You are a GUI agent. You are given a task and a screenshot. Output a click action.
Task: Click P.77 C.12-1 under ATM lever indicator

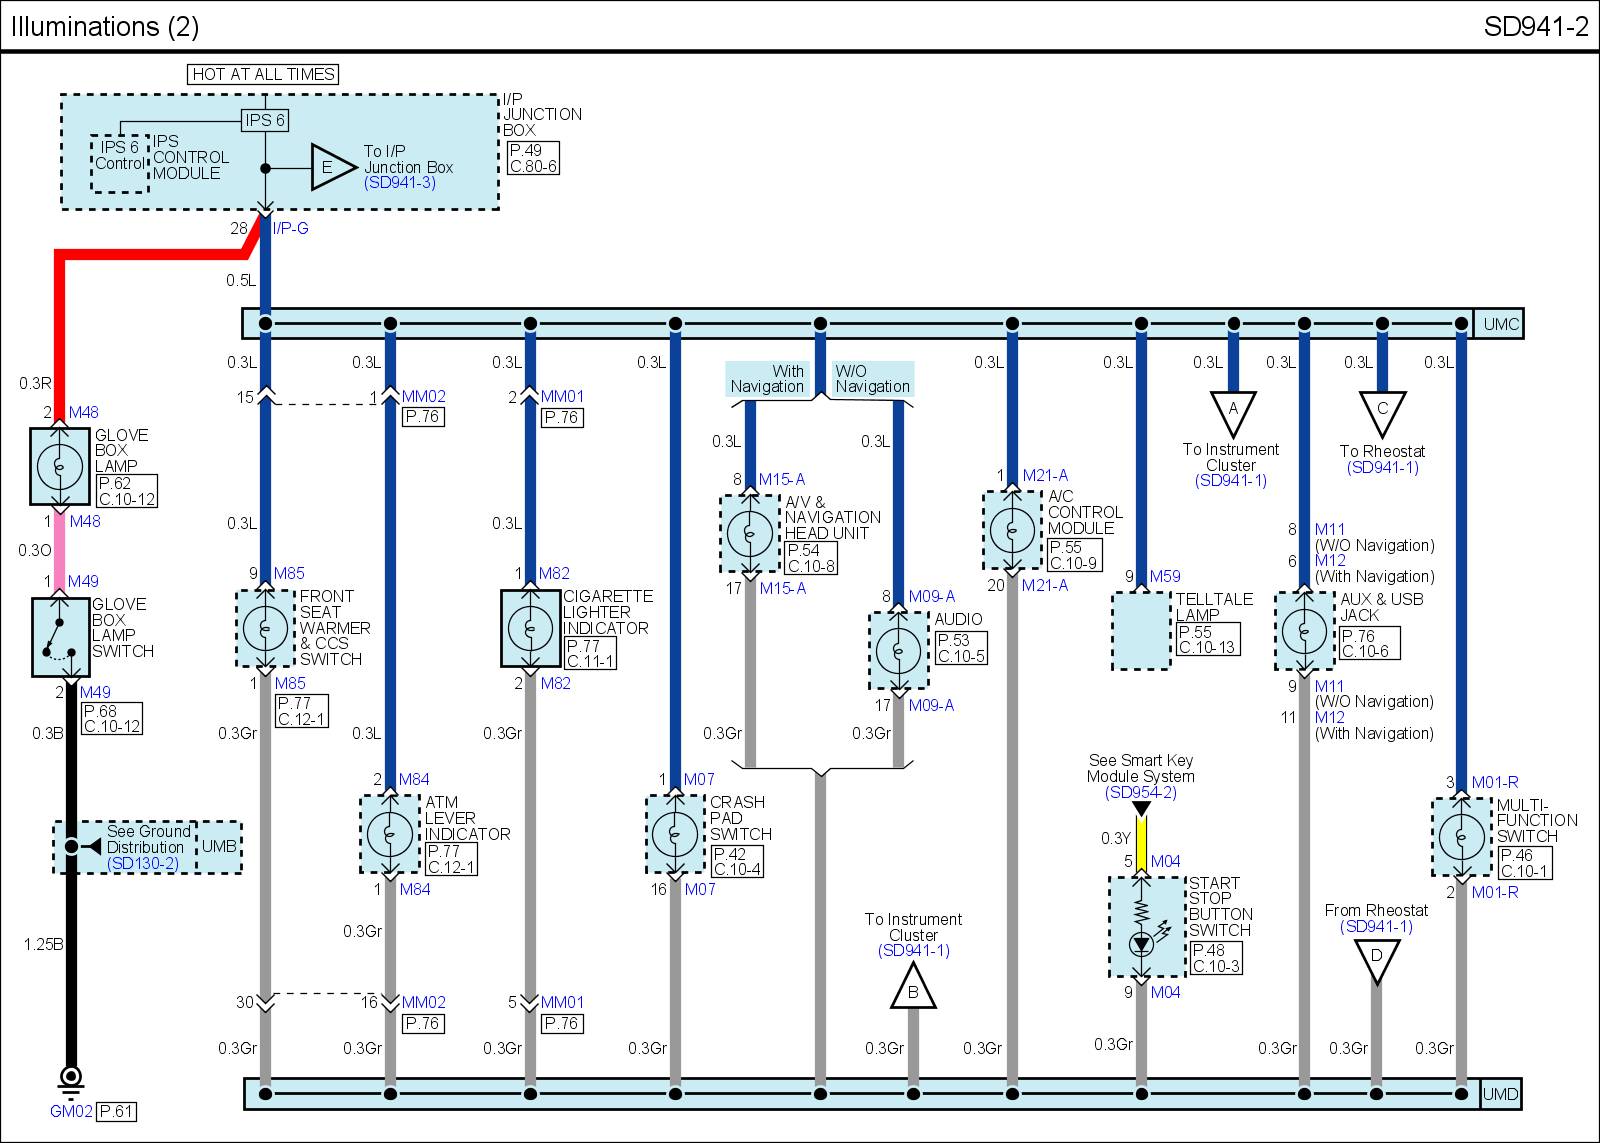(452, 860)
